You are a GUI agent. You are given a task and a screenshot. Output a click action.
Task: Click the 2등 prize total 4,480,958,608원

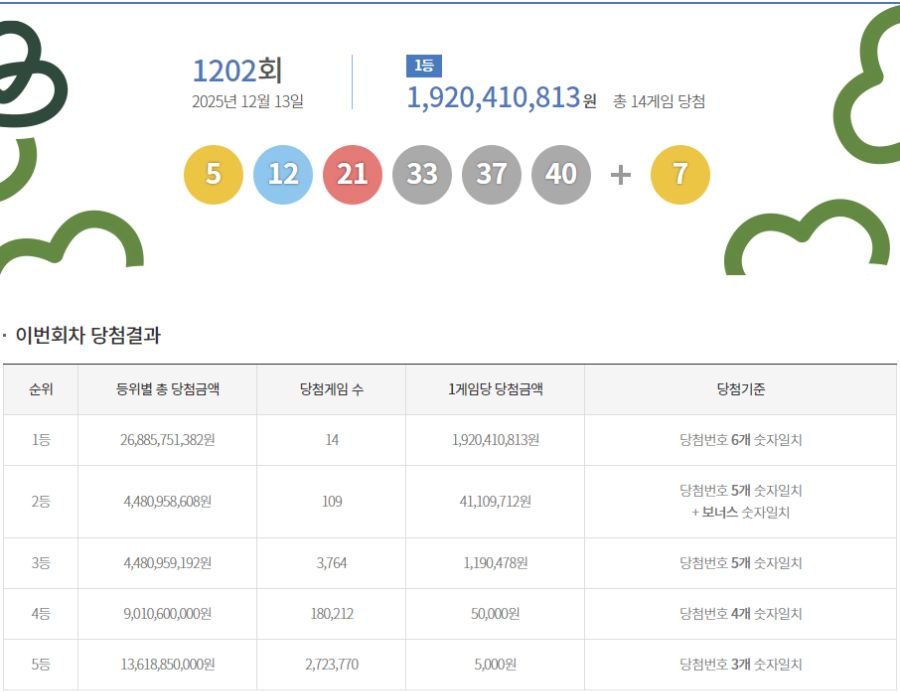click(167, 502)
